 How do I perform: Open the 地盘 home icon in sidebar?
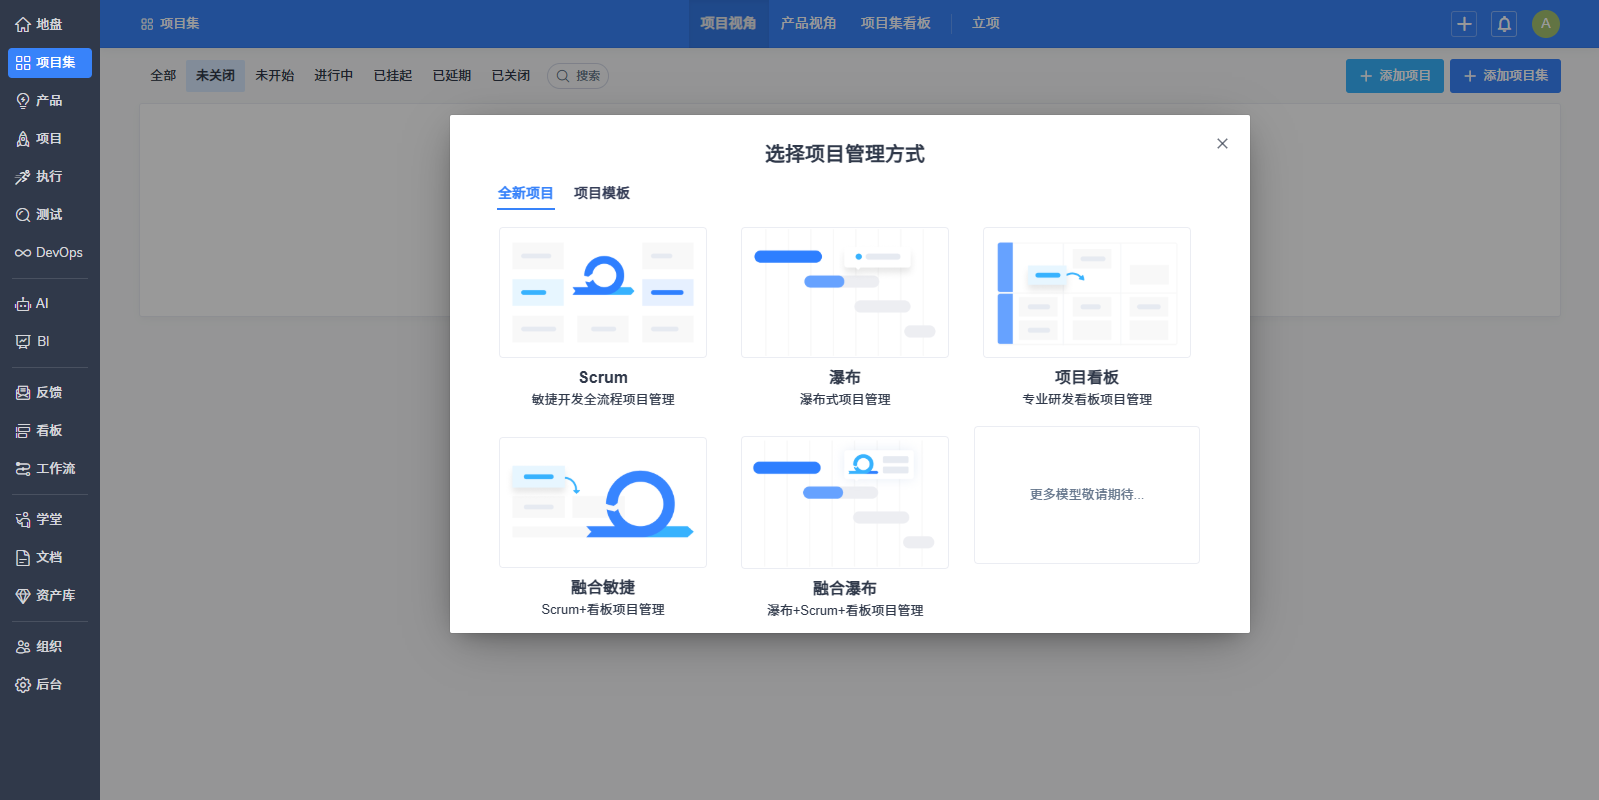(23, 24)
